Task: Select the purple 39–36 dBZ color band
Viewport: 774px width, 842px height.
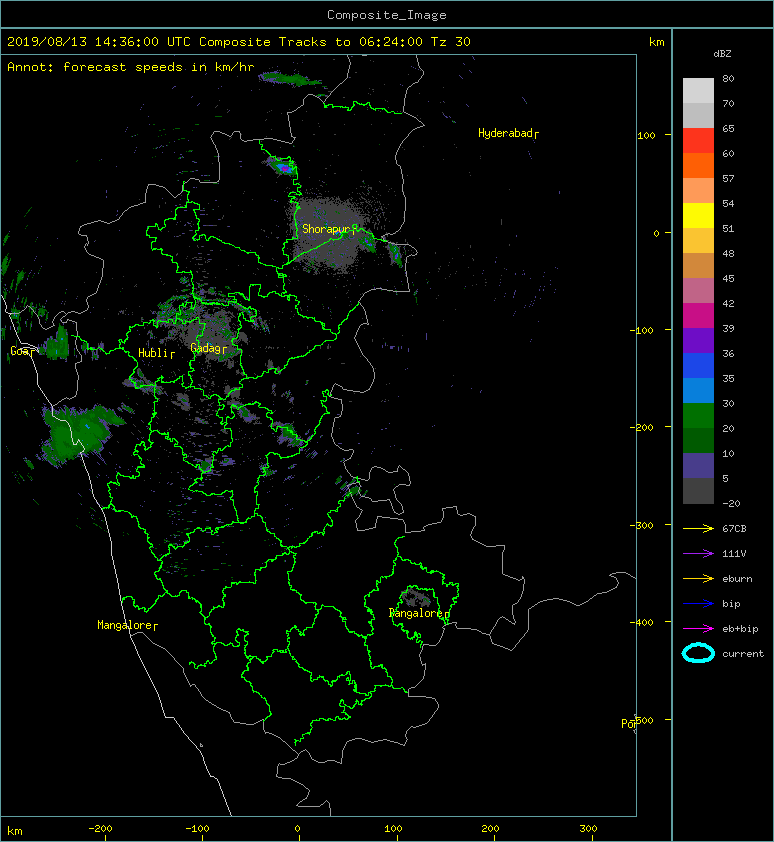Action: pyautogui.click(x=698, y=340)
